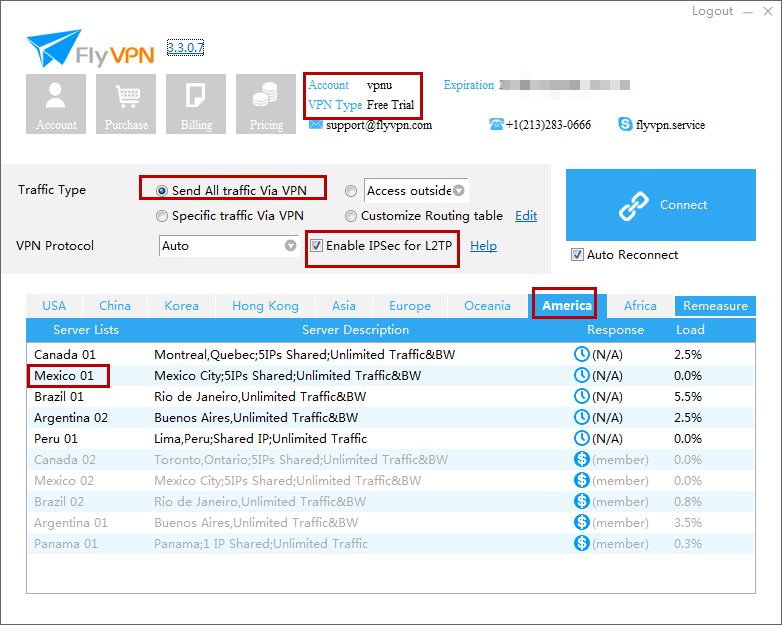Screen dimensions: 782x625
Task: Select the Mexico 01 server row
Action: pyautogui.click(x=391, y=375)
